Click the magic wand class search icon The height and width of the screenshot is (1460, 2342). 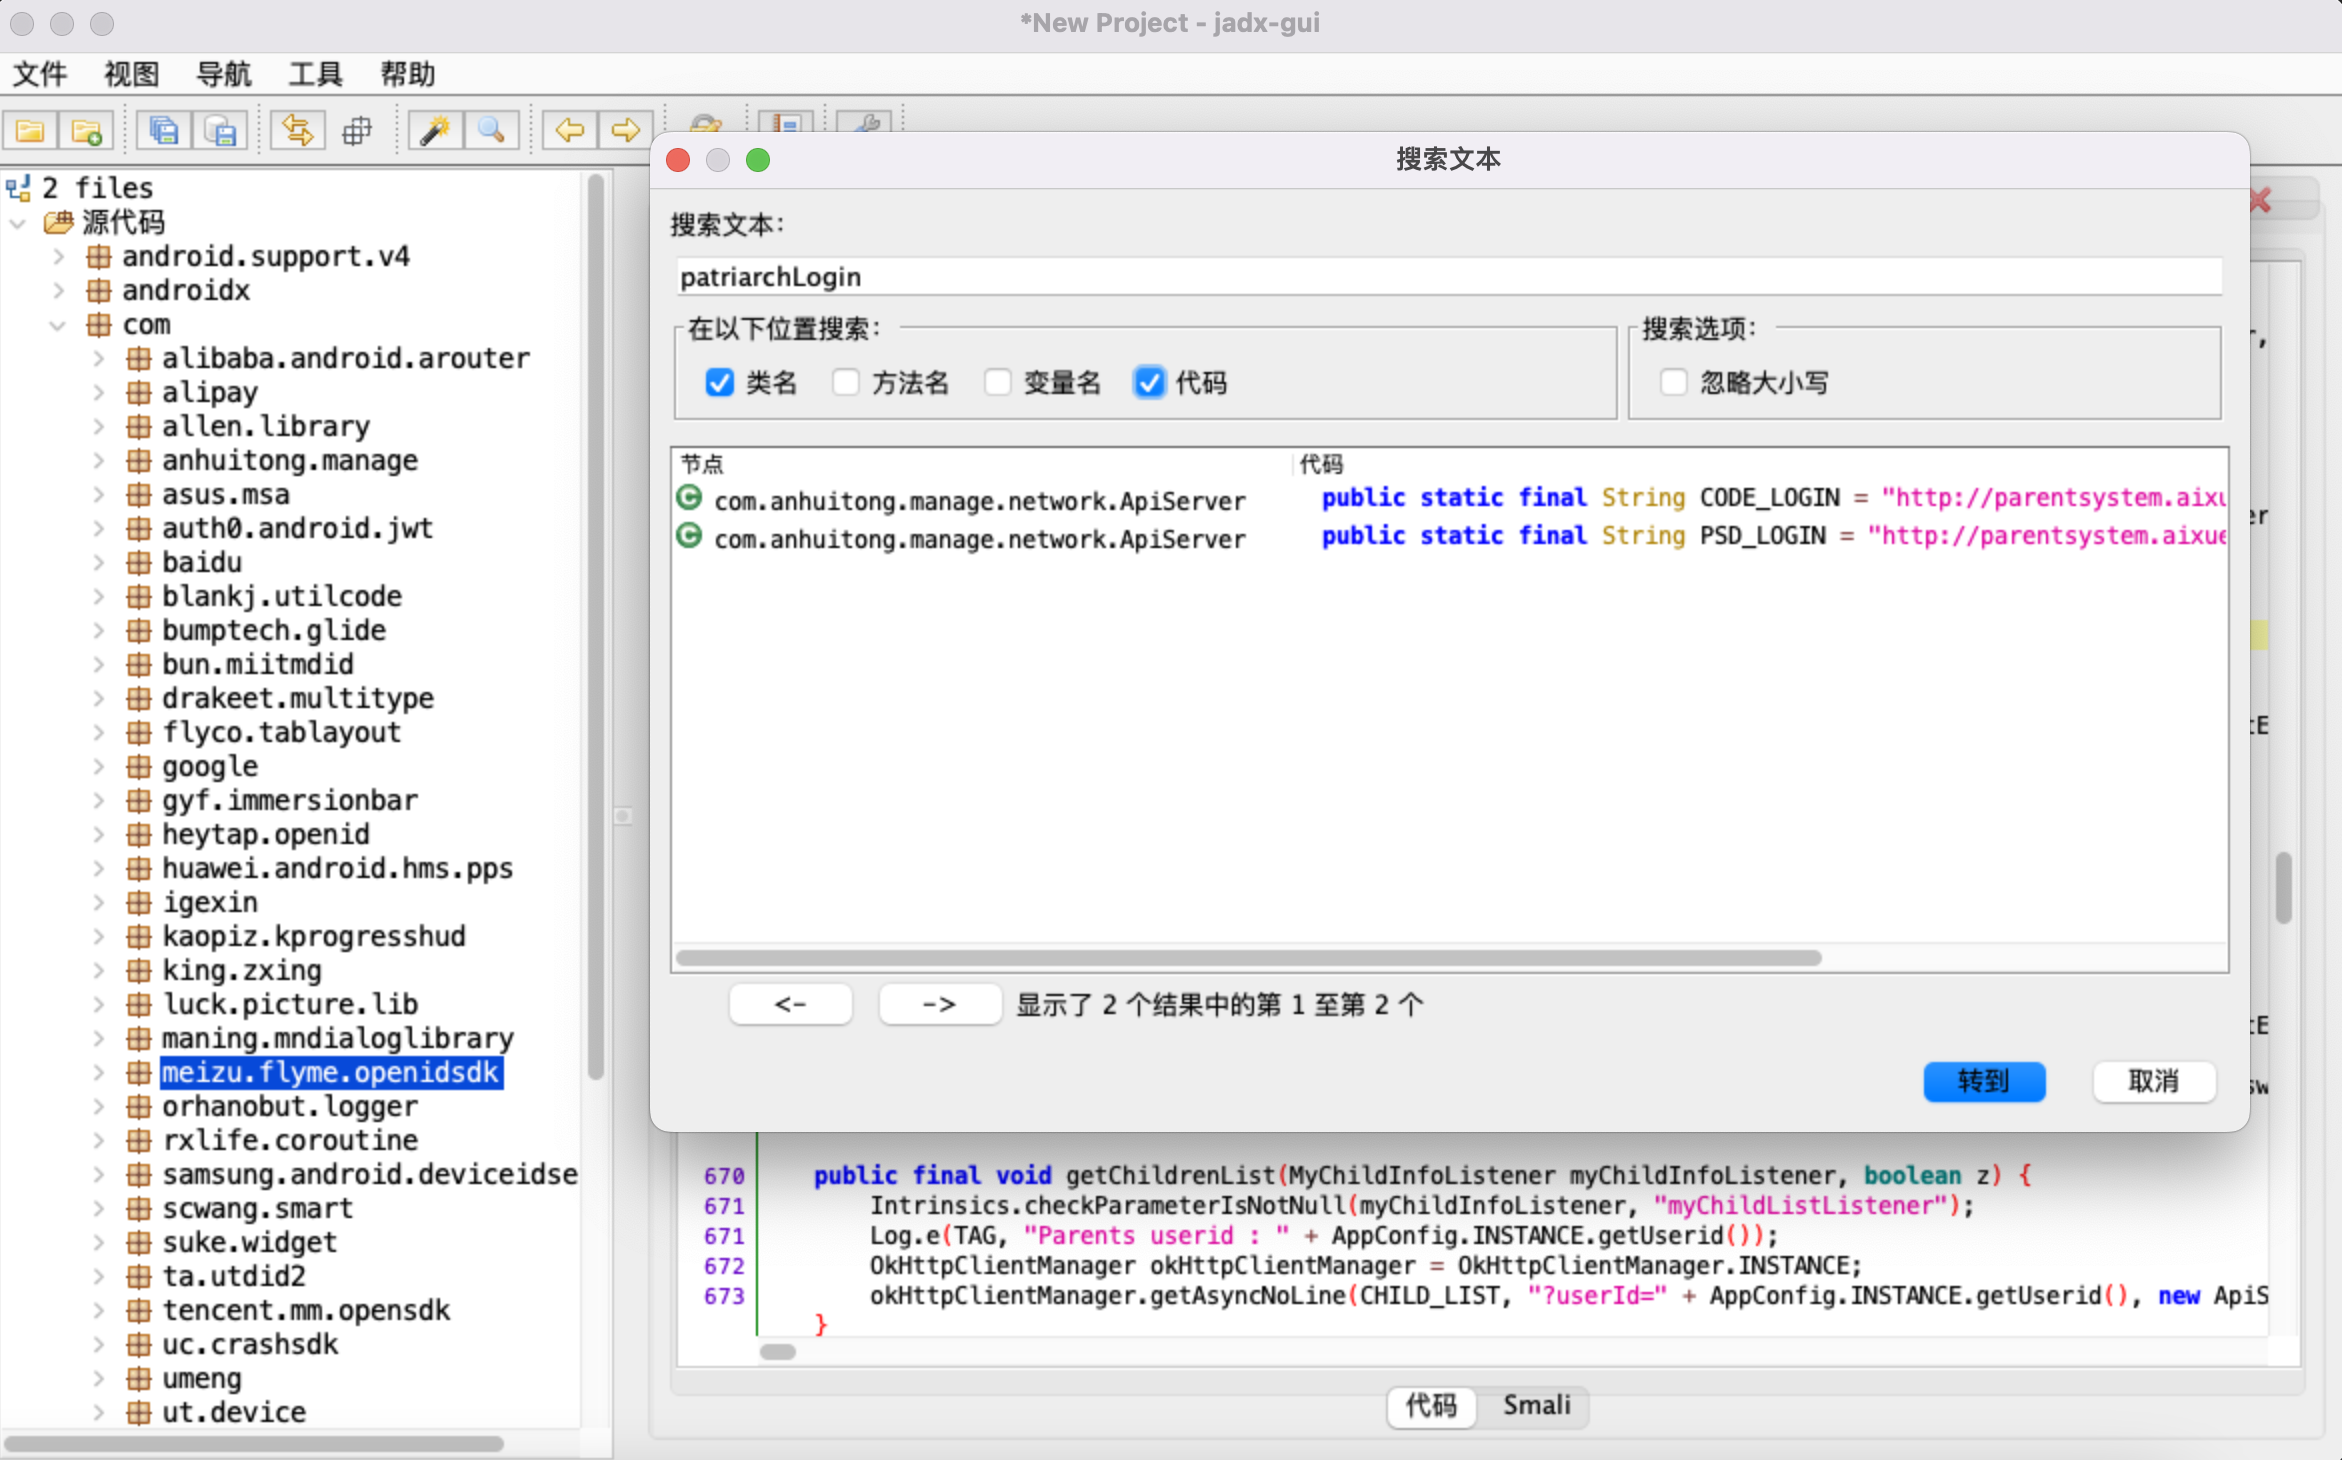(x=435, y=131)
